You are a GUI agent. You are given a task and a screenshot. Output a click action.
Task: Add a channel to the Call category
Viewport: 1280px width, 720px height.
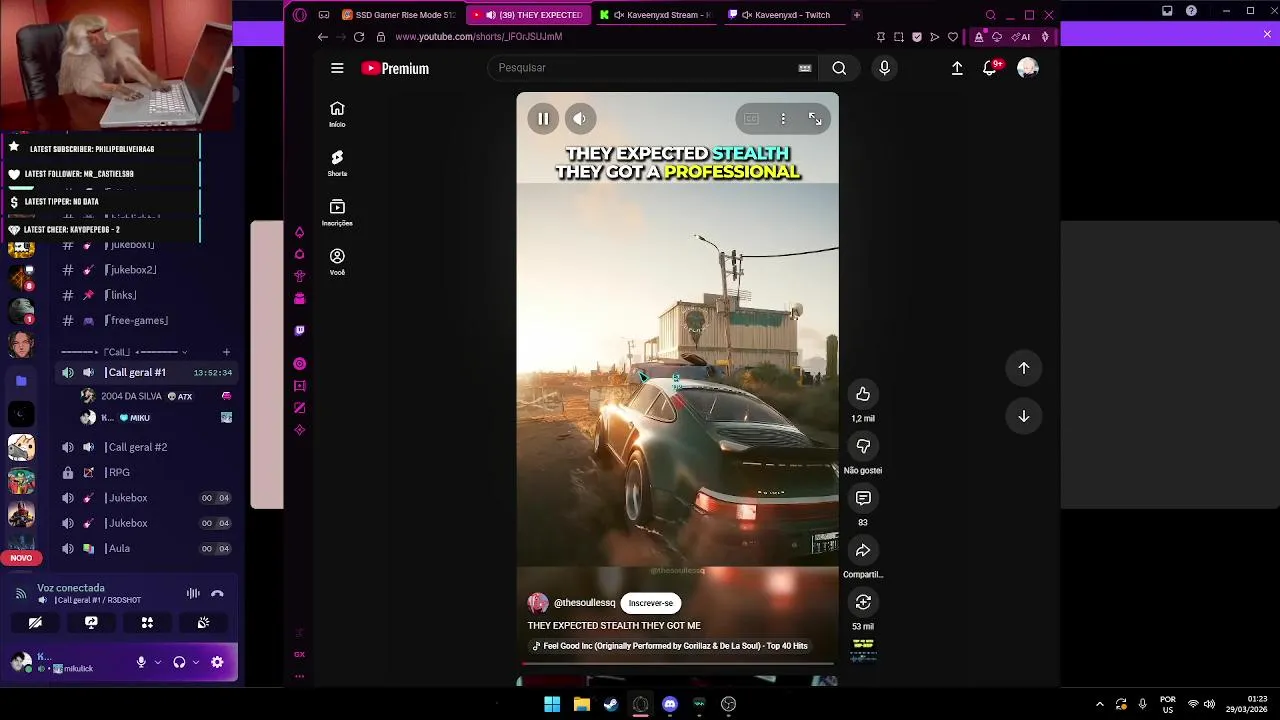coord(226,352)
